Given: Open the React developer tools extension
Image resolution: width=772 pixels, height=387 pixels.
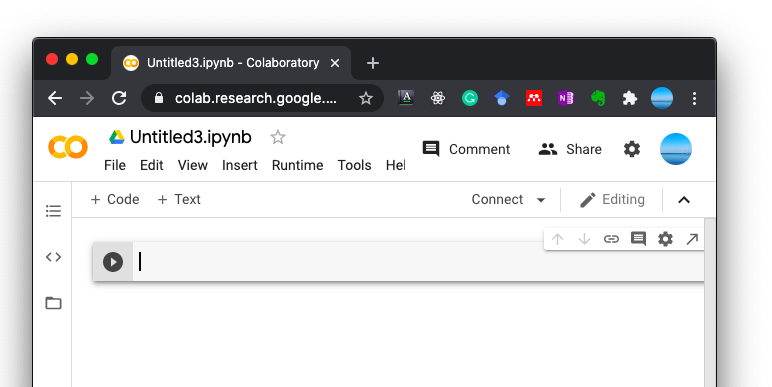Looking at the screenshot, I should [x=438, y=98].
